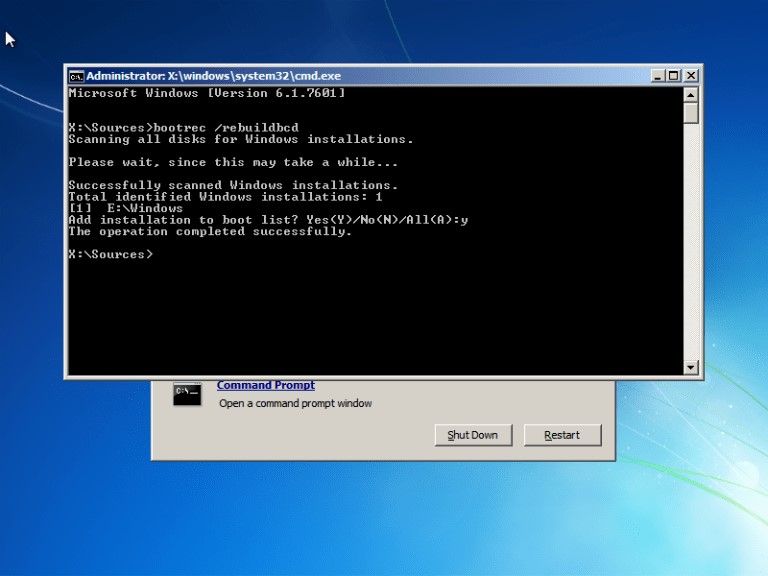Open the Command Prompt link
This screenshot has height=576, width=768.
265,385
